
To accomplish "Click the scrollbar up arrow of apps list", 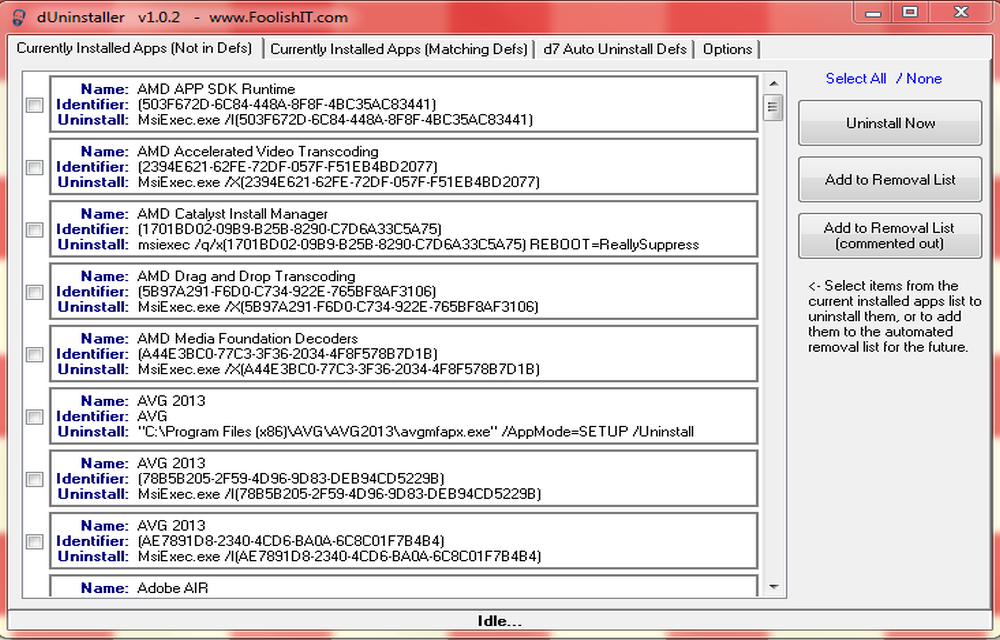I will (774, 84).
